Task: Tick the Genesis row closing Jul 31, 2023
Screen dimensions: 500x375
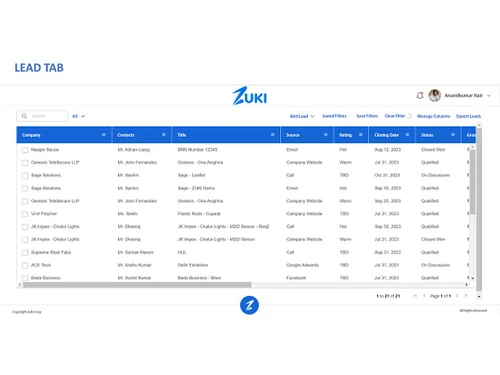Action: pyautogui.click(x=25, y=163)
